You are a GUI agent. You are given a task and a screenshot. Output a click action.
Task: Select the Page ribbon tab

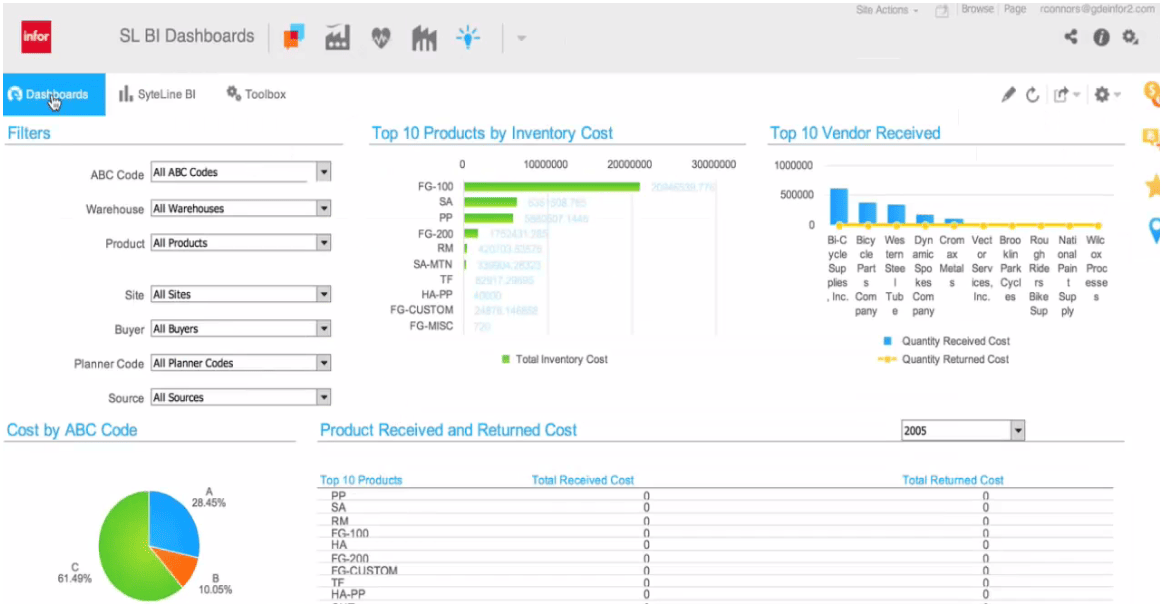coord(1015,9)
